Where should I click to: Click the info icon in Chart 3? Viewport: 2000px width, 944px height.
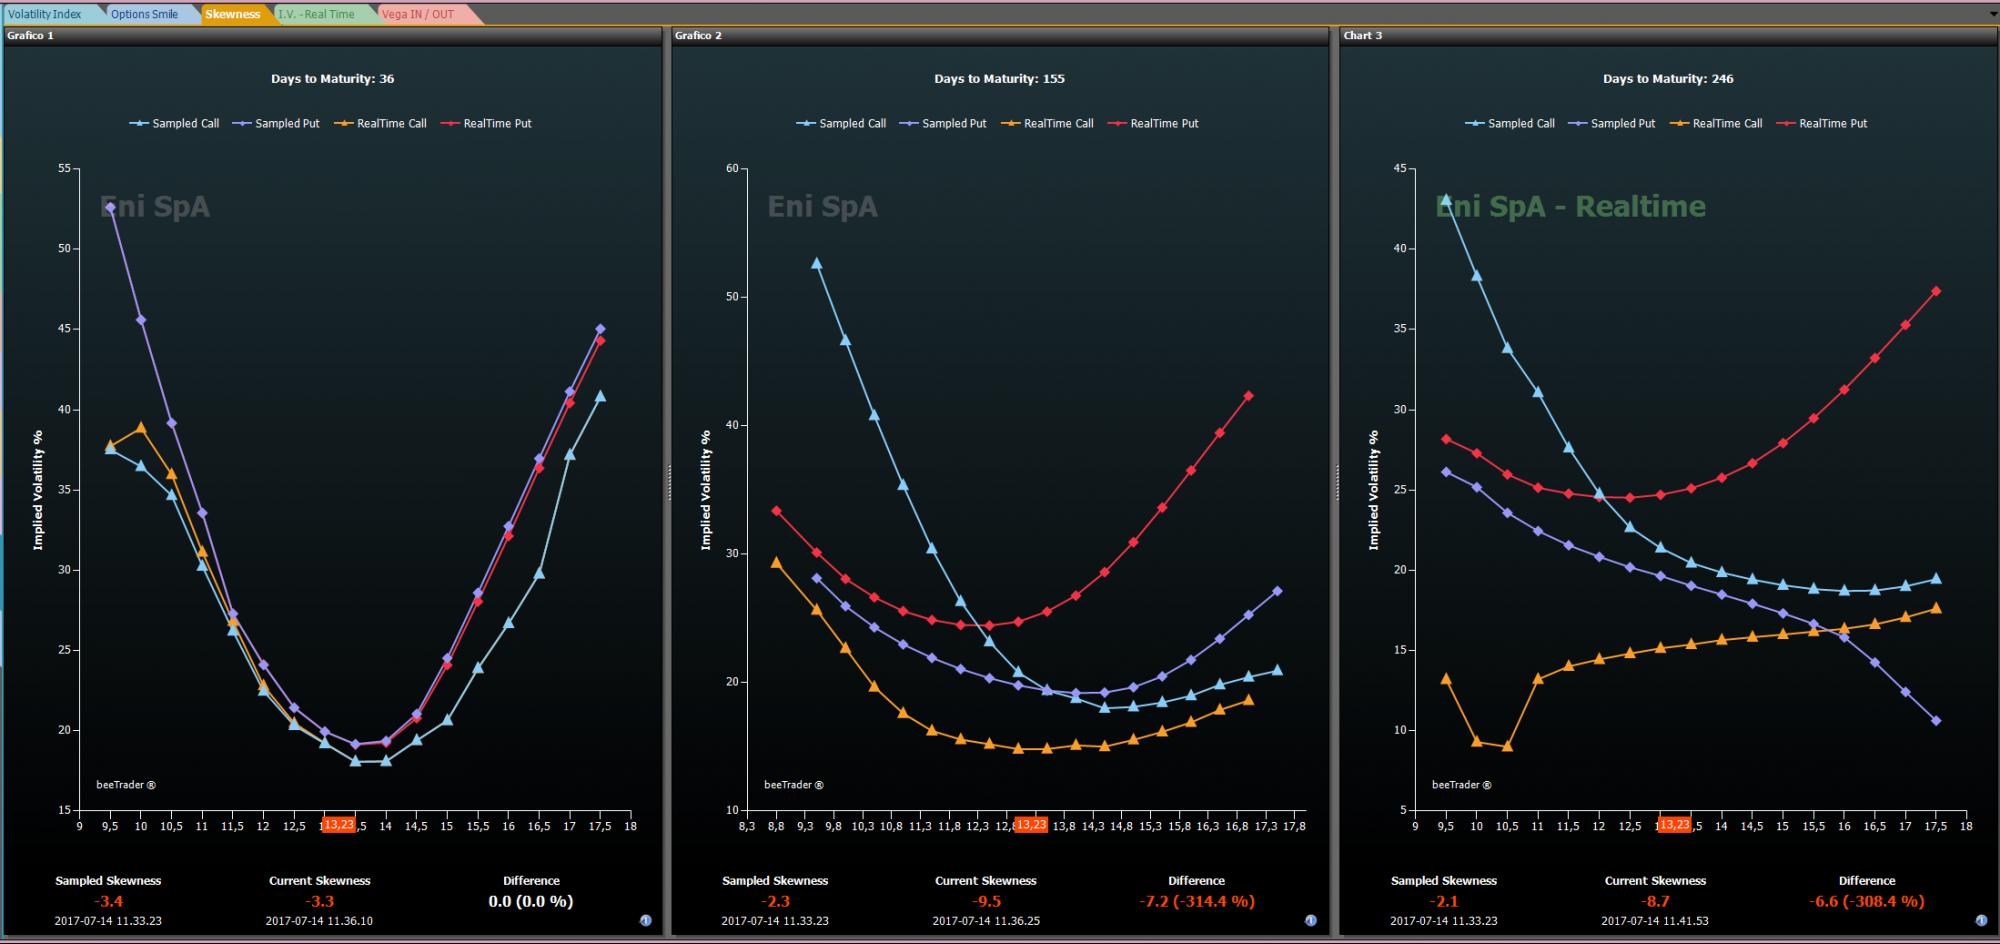pyautogui.click(x=1981, y=920)
